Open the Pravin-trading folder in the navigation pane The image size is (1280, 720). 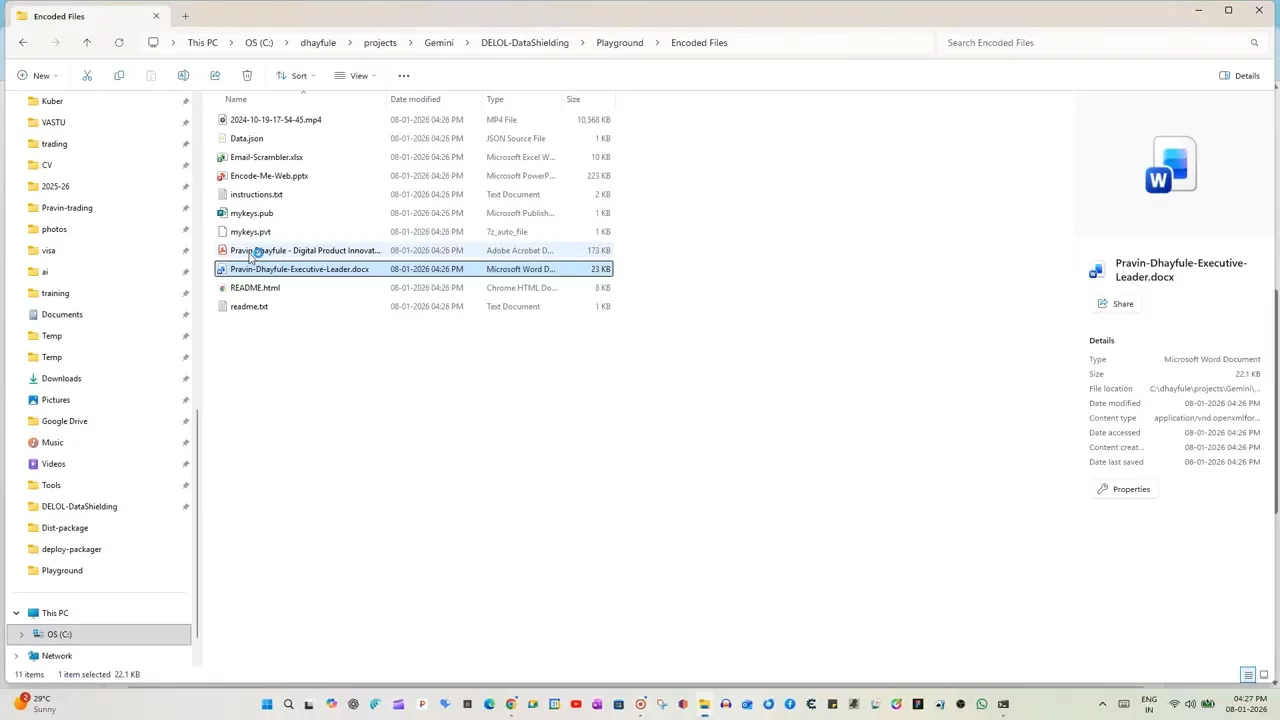point(67,208)
